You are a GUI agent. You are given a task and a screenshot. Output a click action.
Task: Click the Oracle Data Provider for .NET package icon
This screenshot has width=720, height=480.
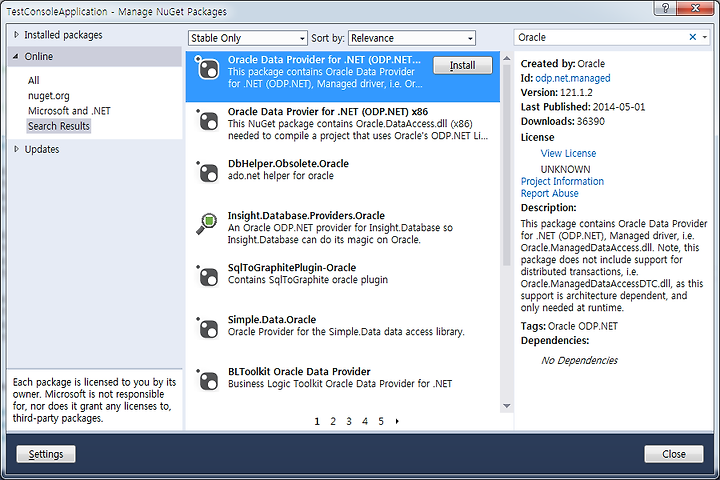208,69
